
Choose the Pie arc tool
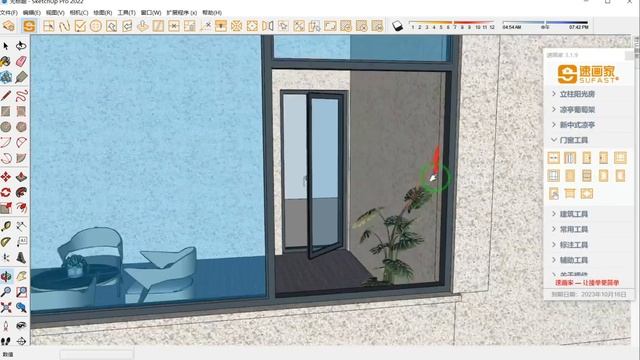[x=21, y=158]
